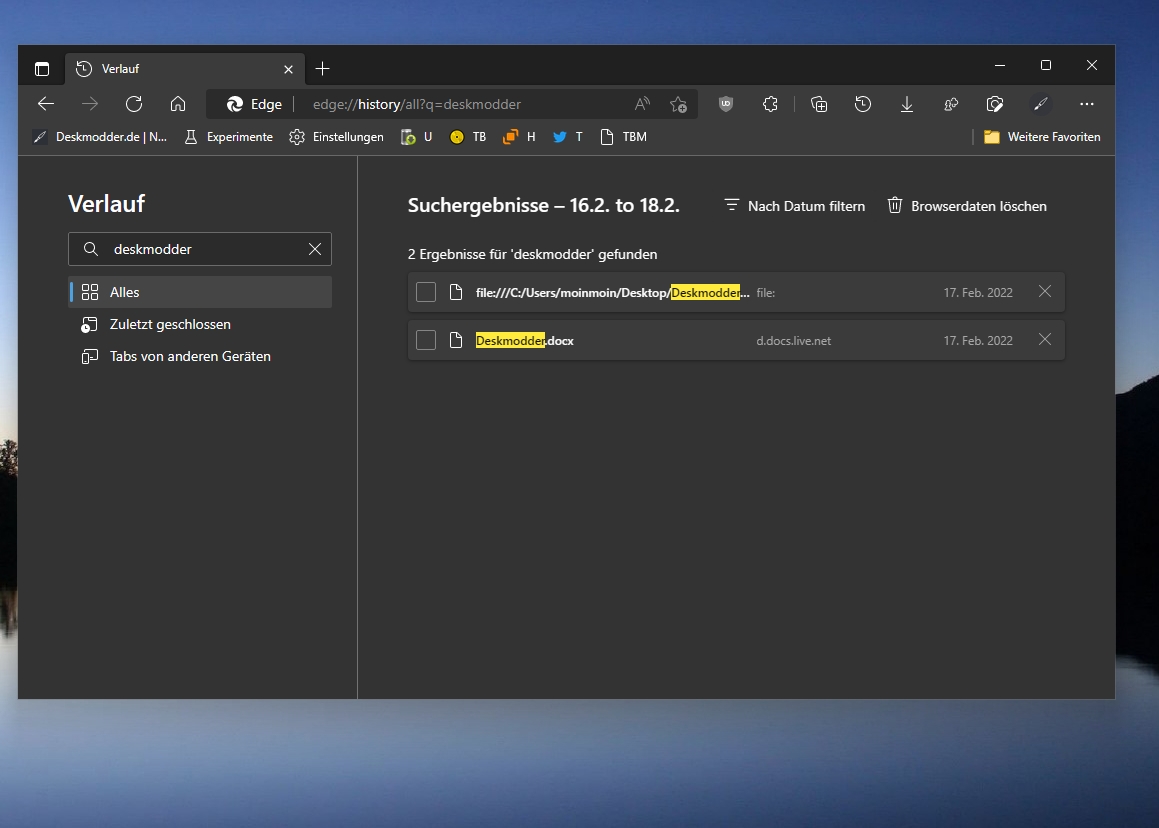Go back to previous page
The width and height of the screenshot is (1159, 828).
(46, 104)
